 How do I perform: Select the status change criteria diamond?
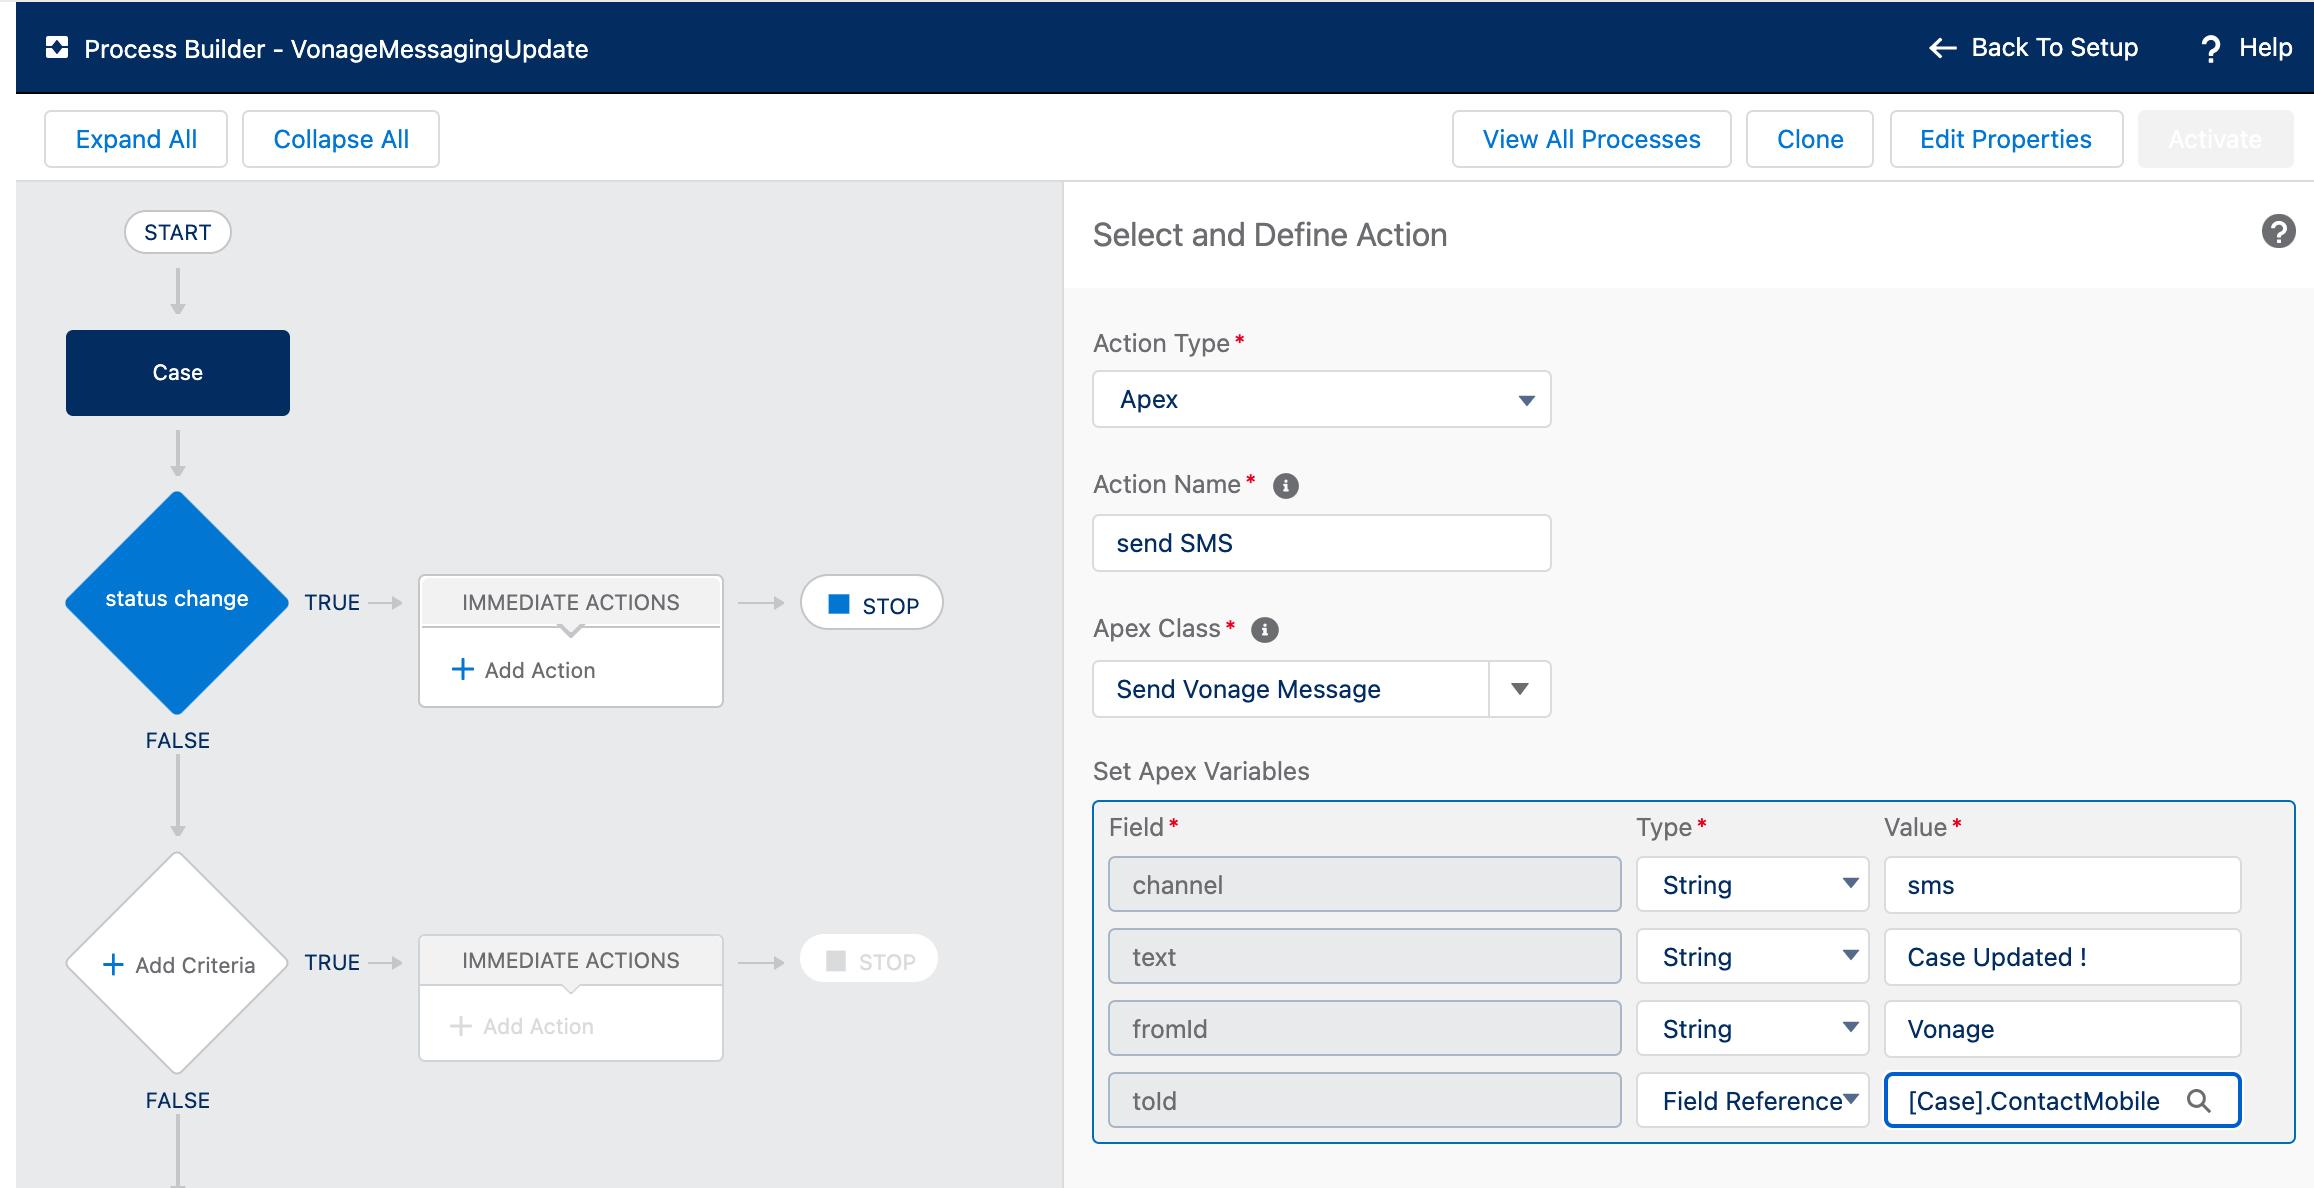(x=177, y=602)
